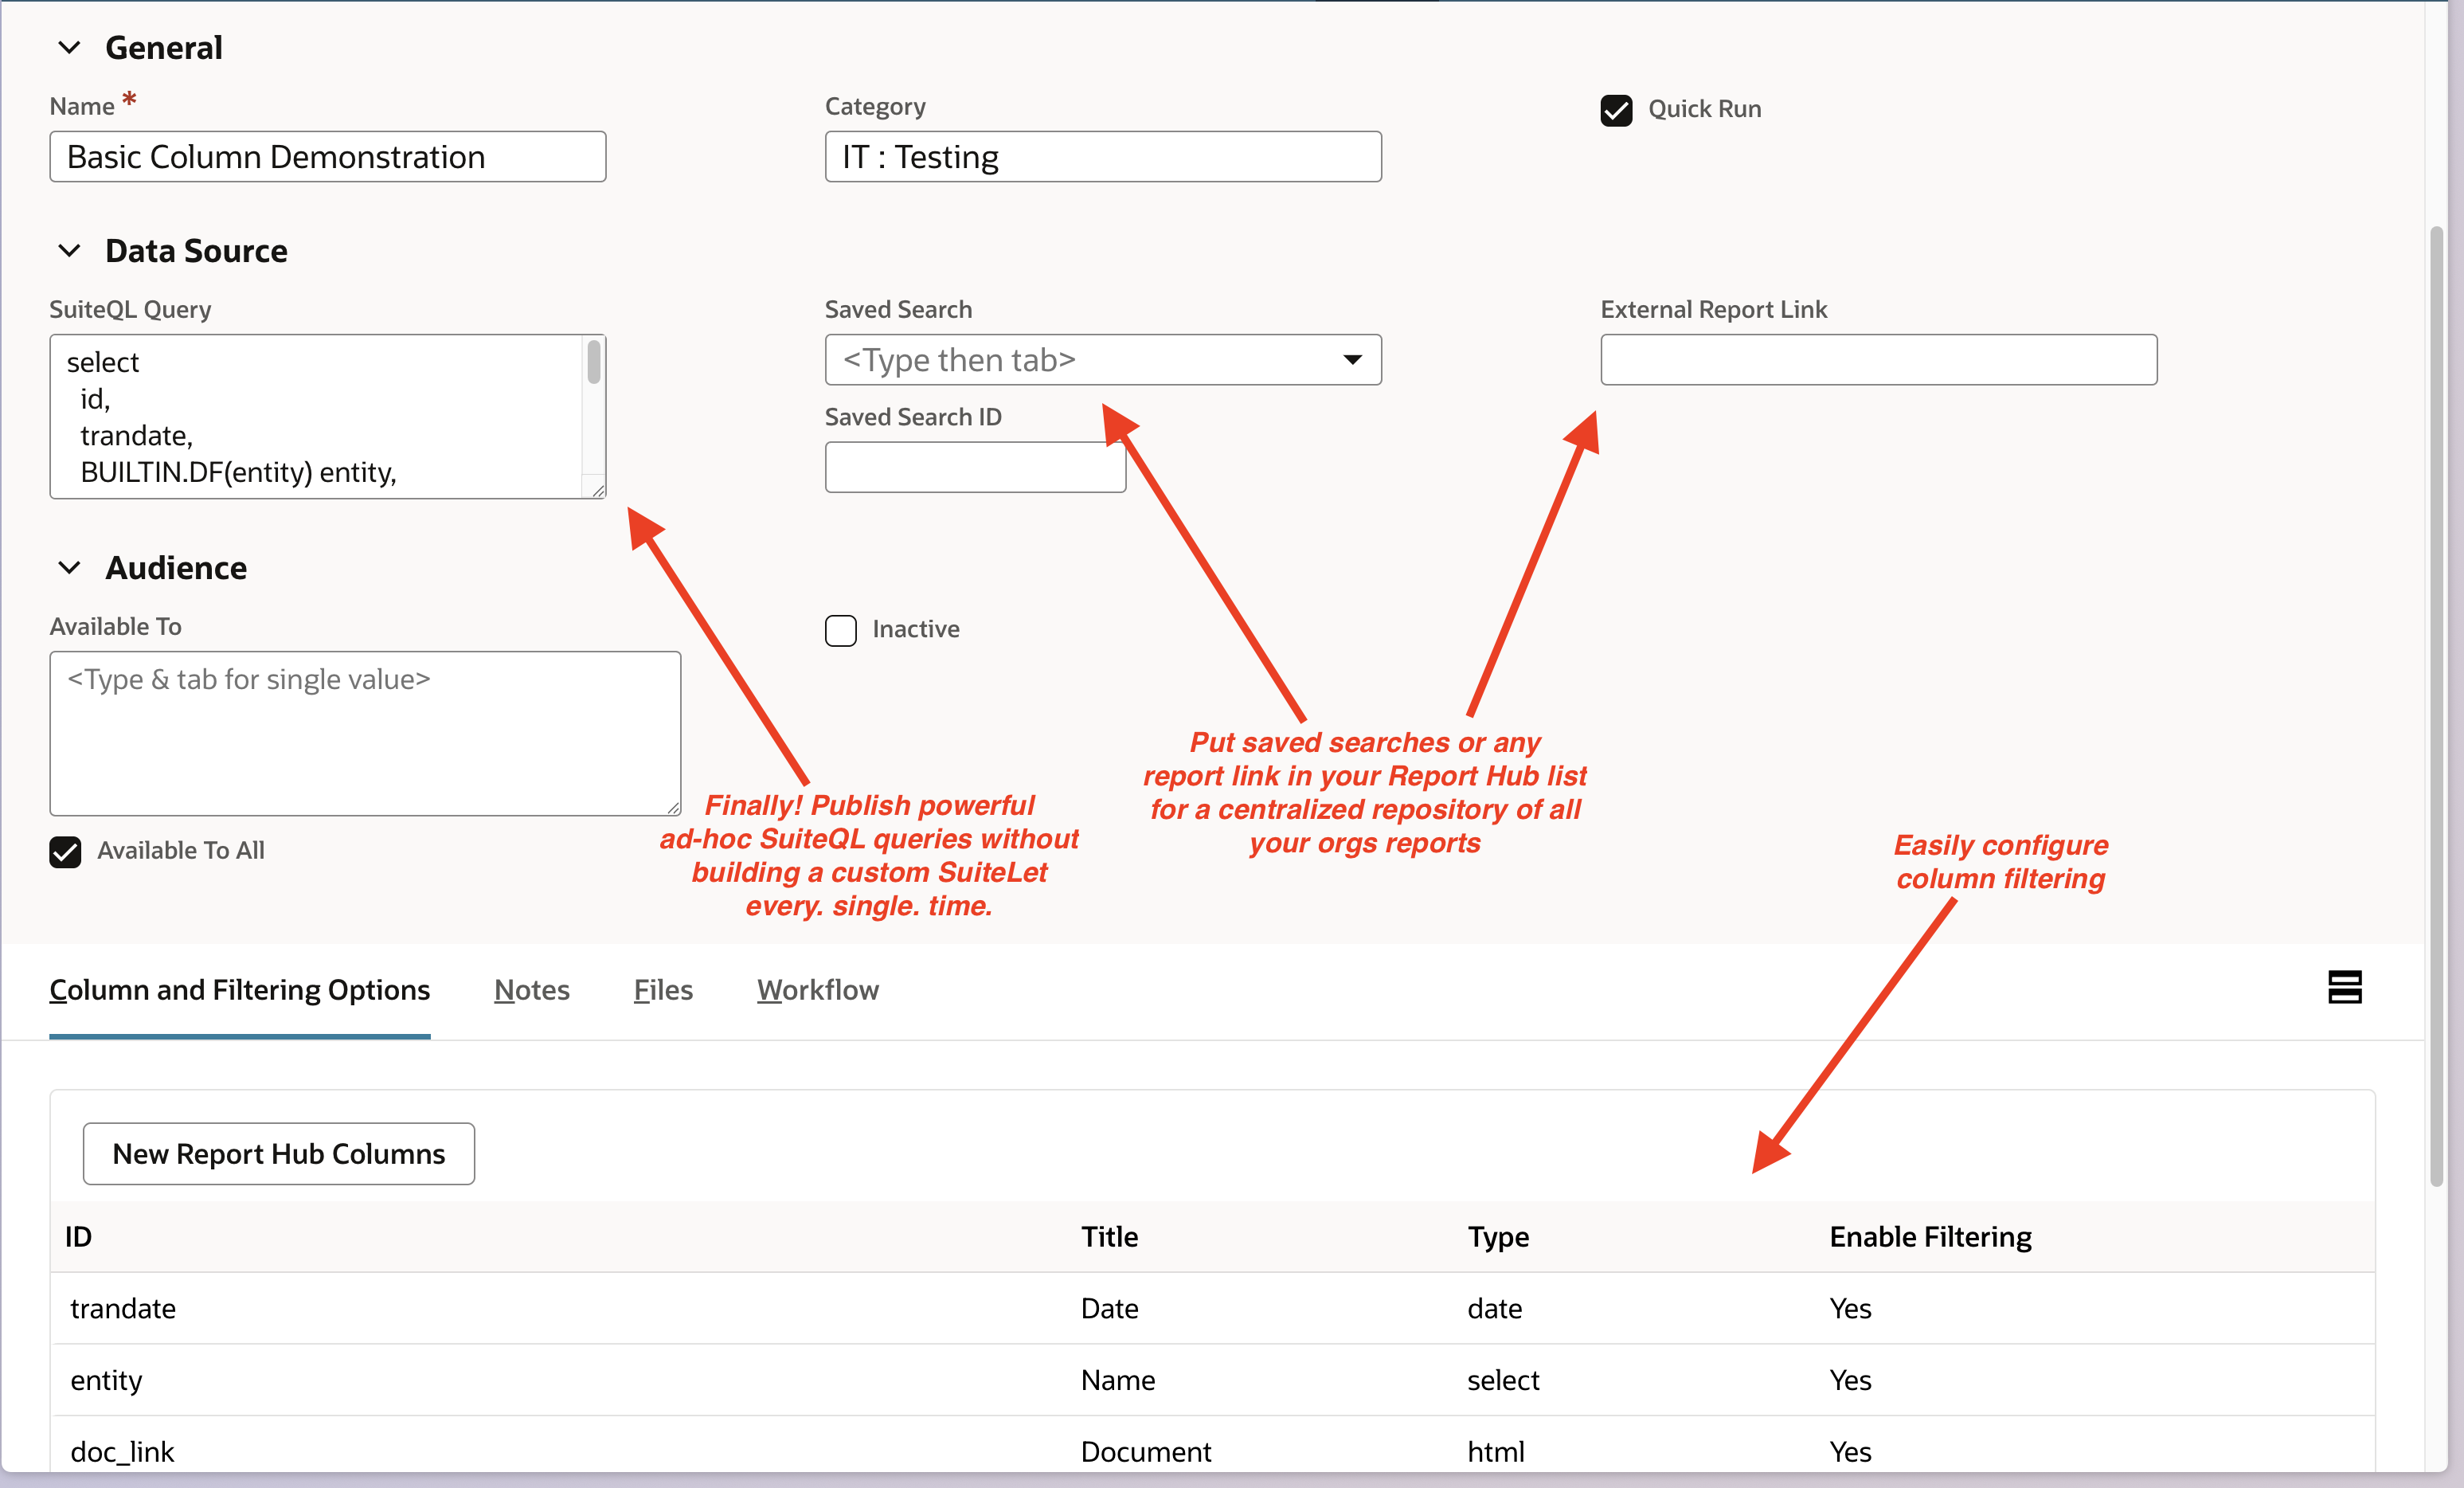
Task: Click the trandate row in columns table
Action: [x=122, y=1308]
